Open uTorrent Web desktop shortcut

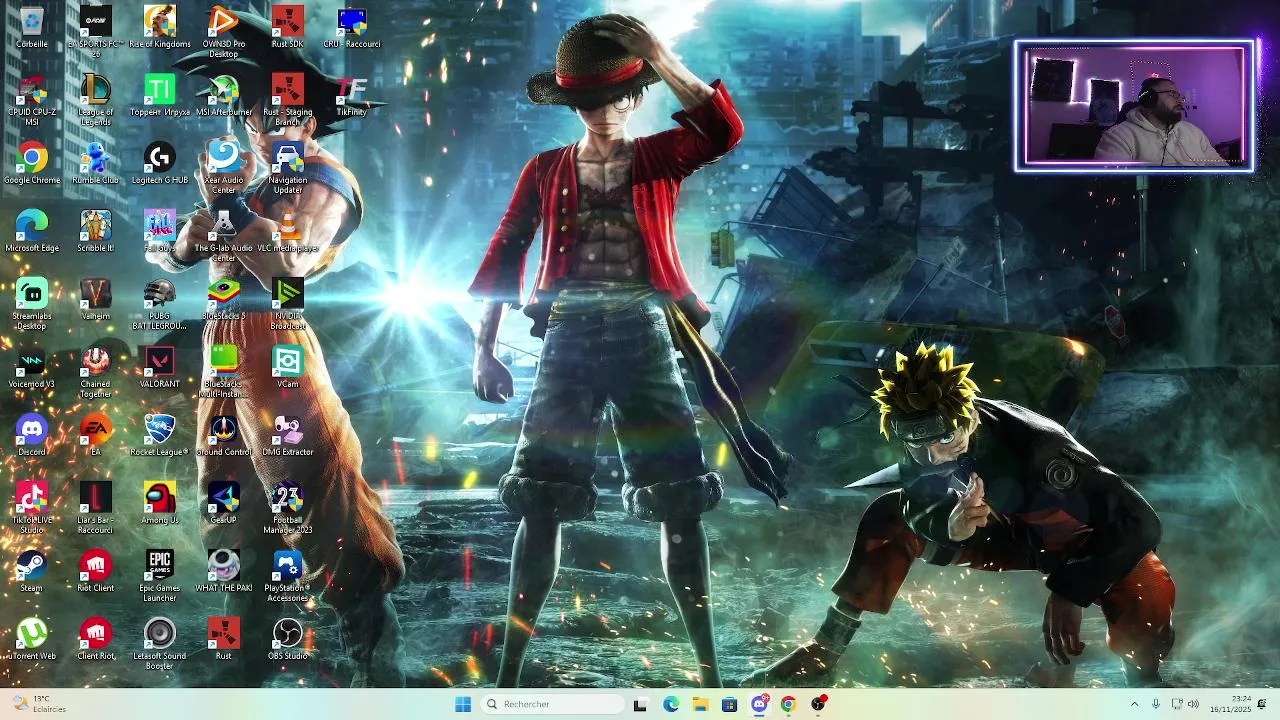click(x=32, y=639)
